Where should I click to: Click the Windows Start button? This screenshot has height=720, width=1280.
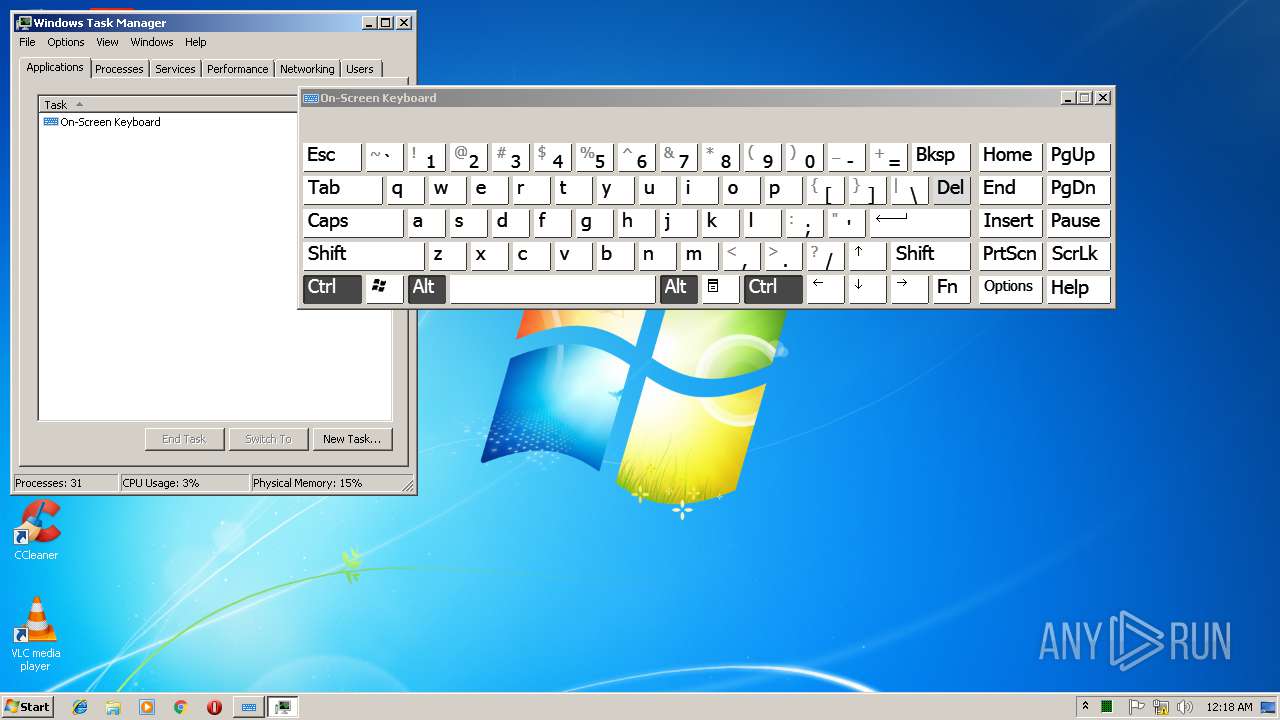[28, 707]
